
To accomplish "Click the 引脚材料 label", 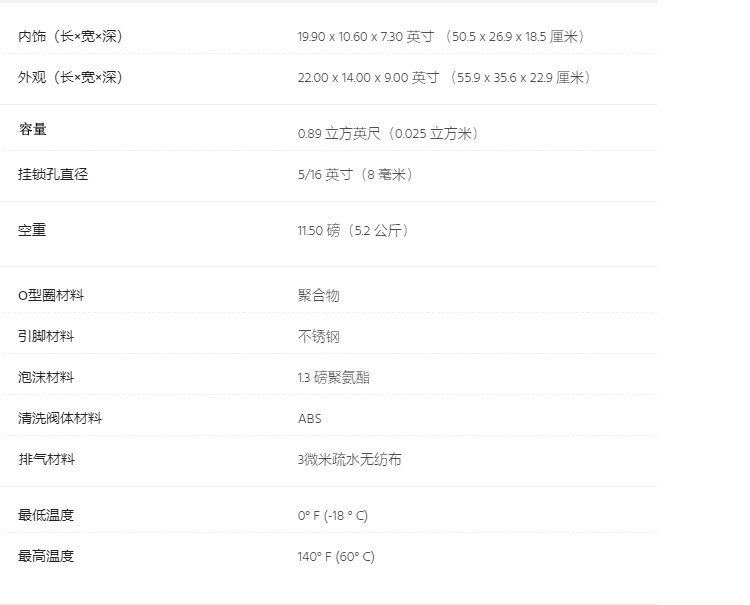I will click(x=46, y=337).
